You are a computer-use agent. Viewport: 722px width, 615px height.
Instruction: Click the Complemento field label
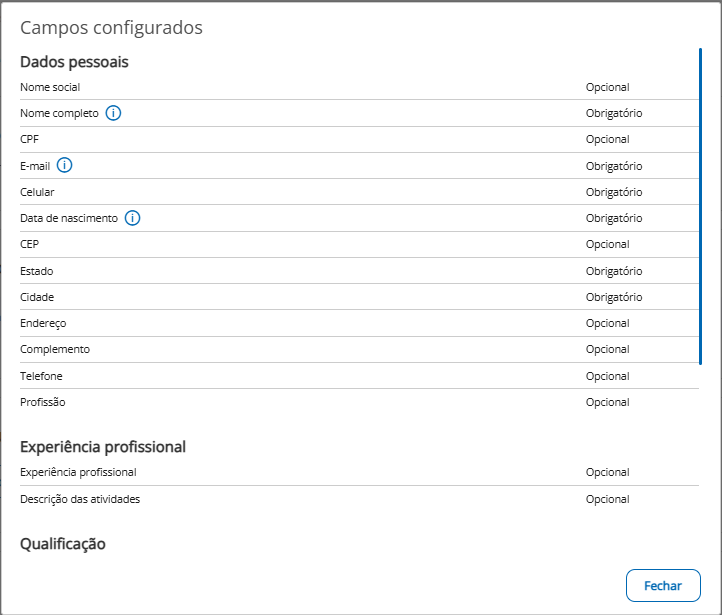tap(55, 349)
